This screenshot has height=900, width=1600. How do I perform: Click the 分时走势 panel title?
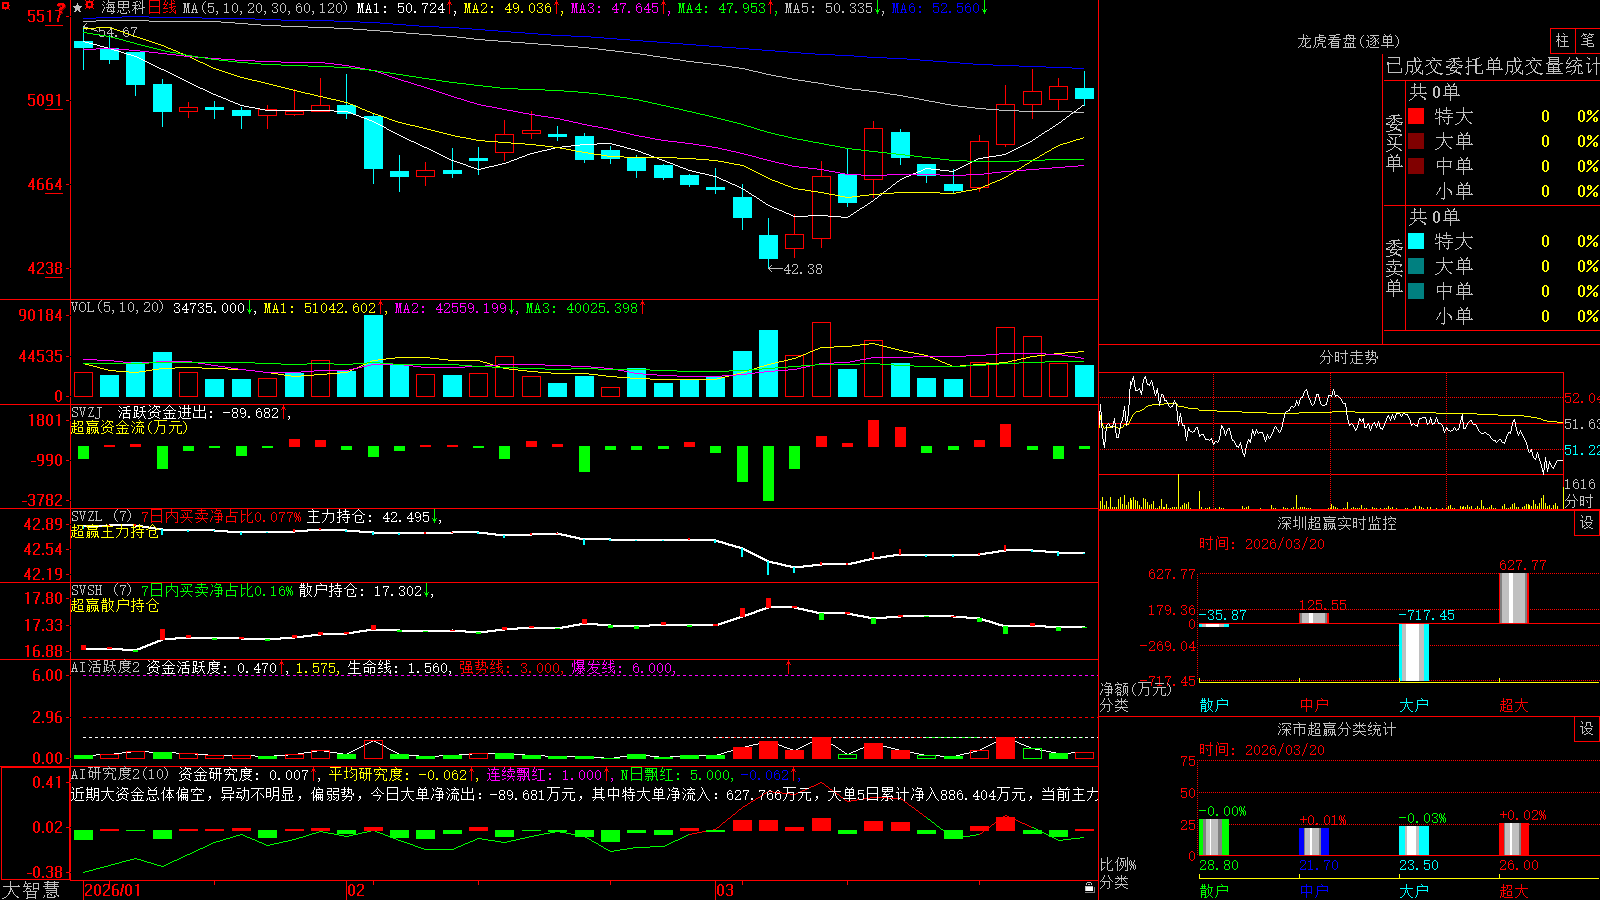[x=1349, y=357]
